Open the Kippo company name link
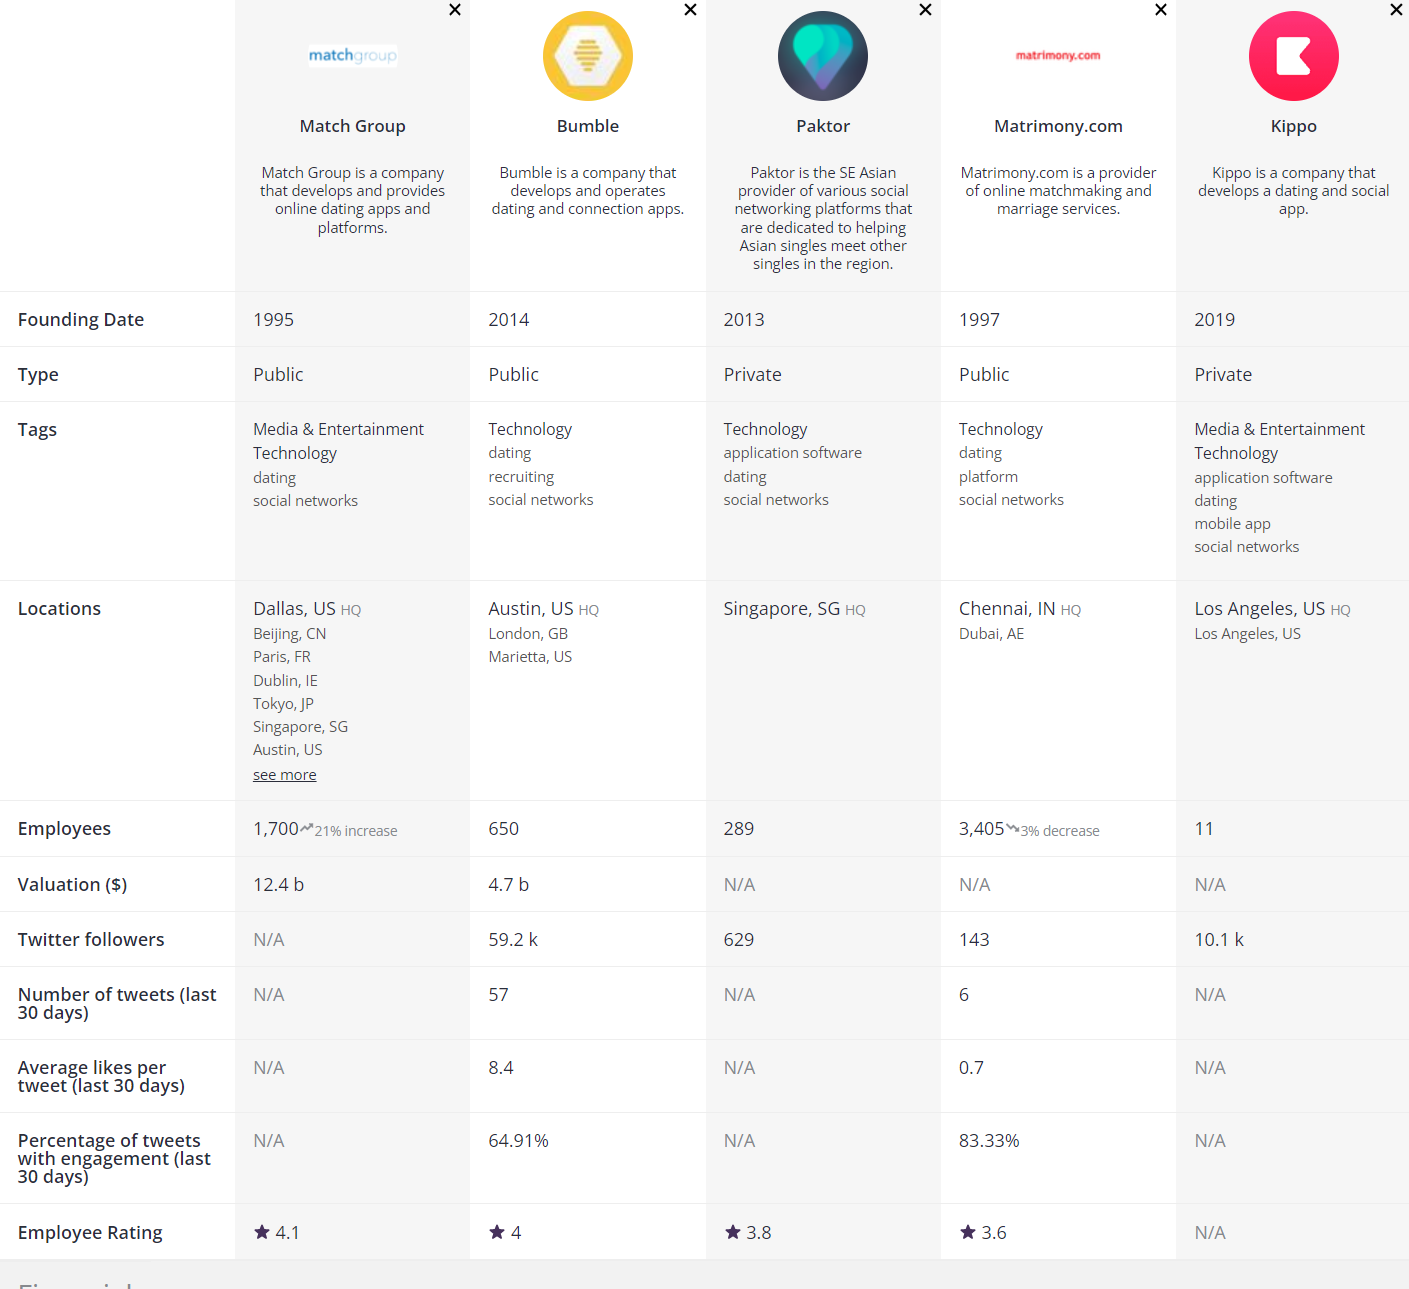 [x=1293, y=126]
